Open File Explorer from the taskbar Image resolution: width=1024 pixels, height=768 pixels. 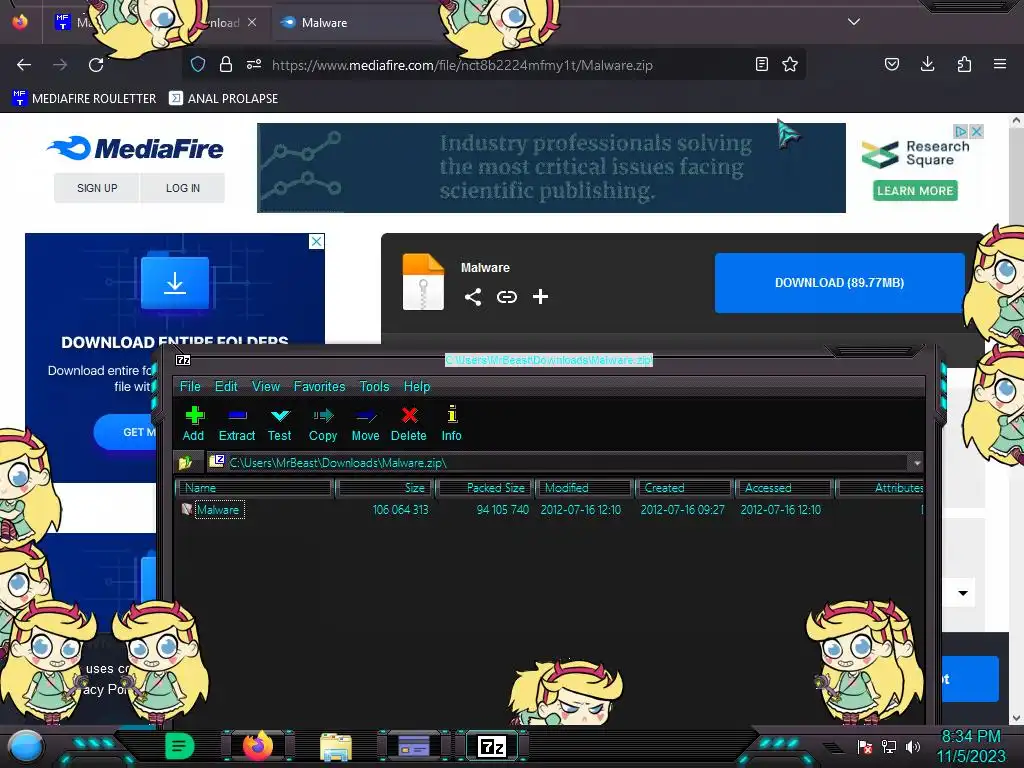point(336,746)
